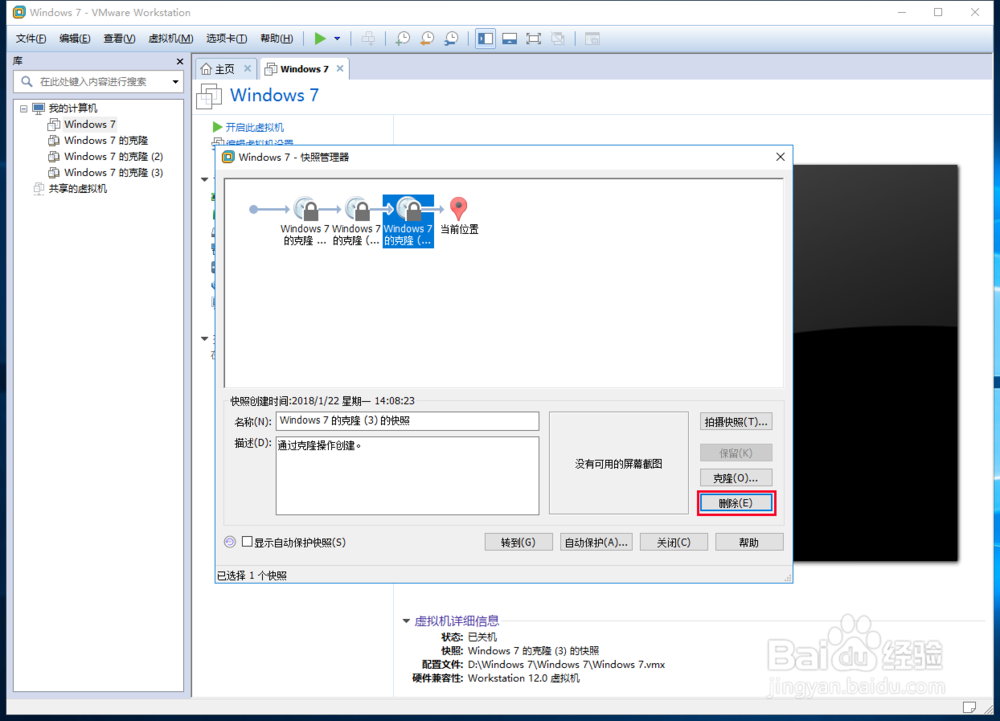
Task: Select Windows 7 的克隆 in library
Action: point(106,140)
